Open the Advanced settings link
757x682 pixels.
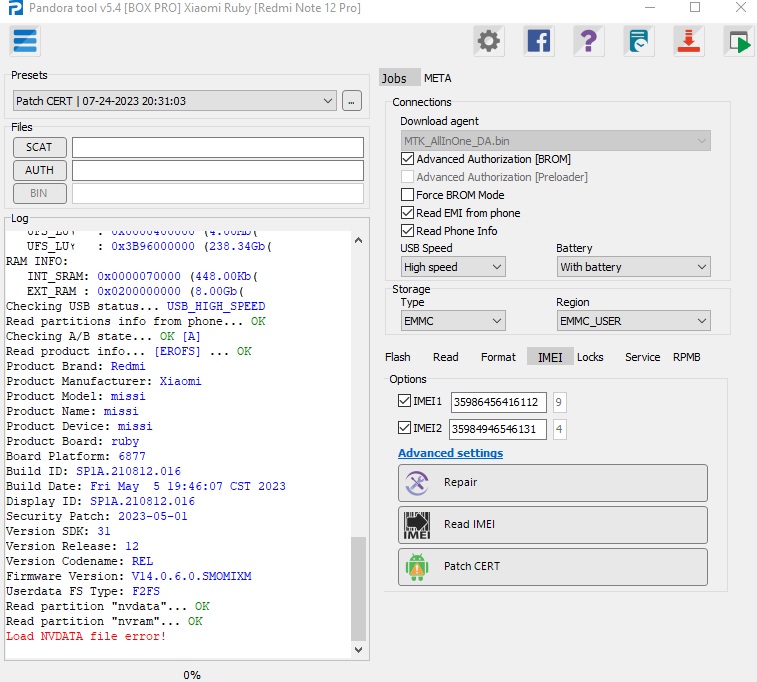[450, 453]
